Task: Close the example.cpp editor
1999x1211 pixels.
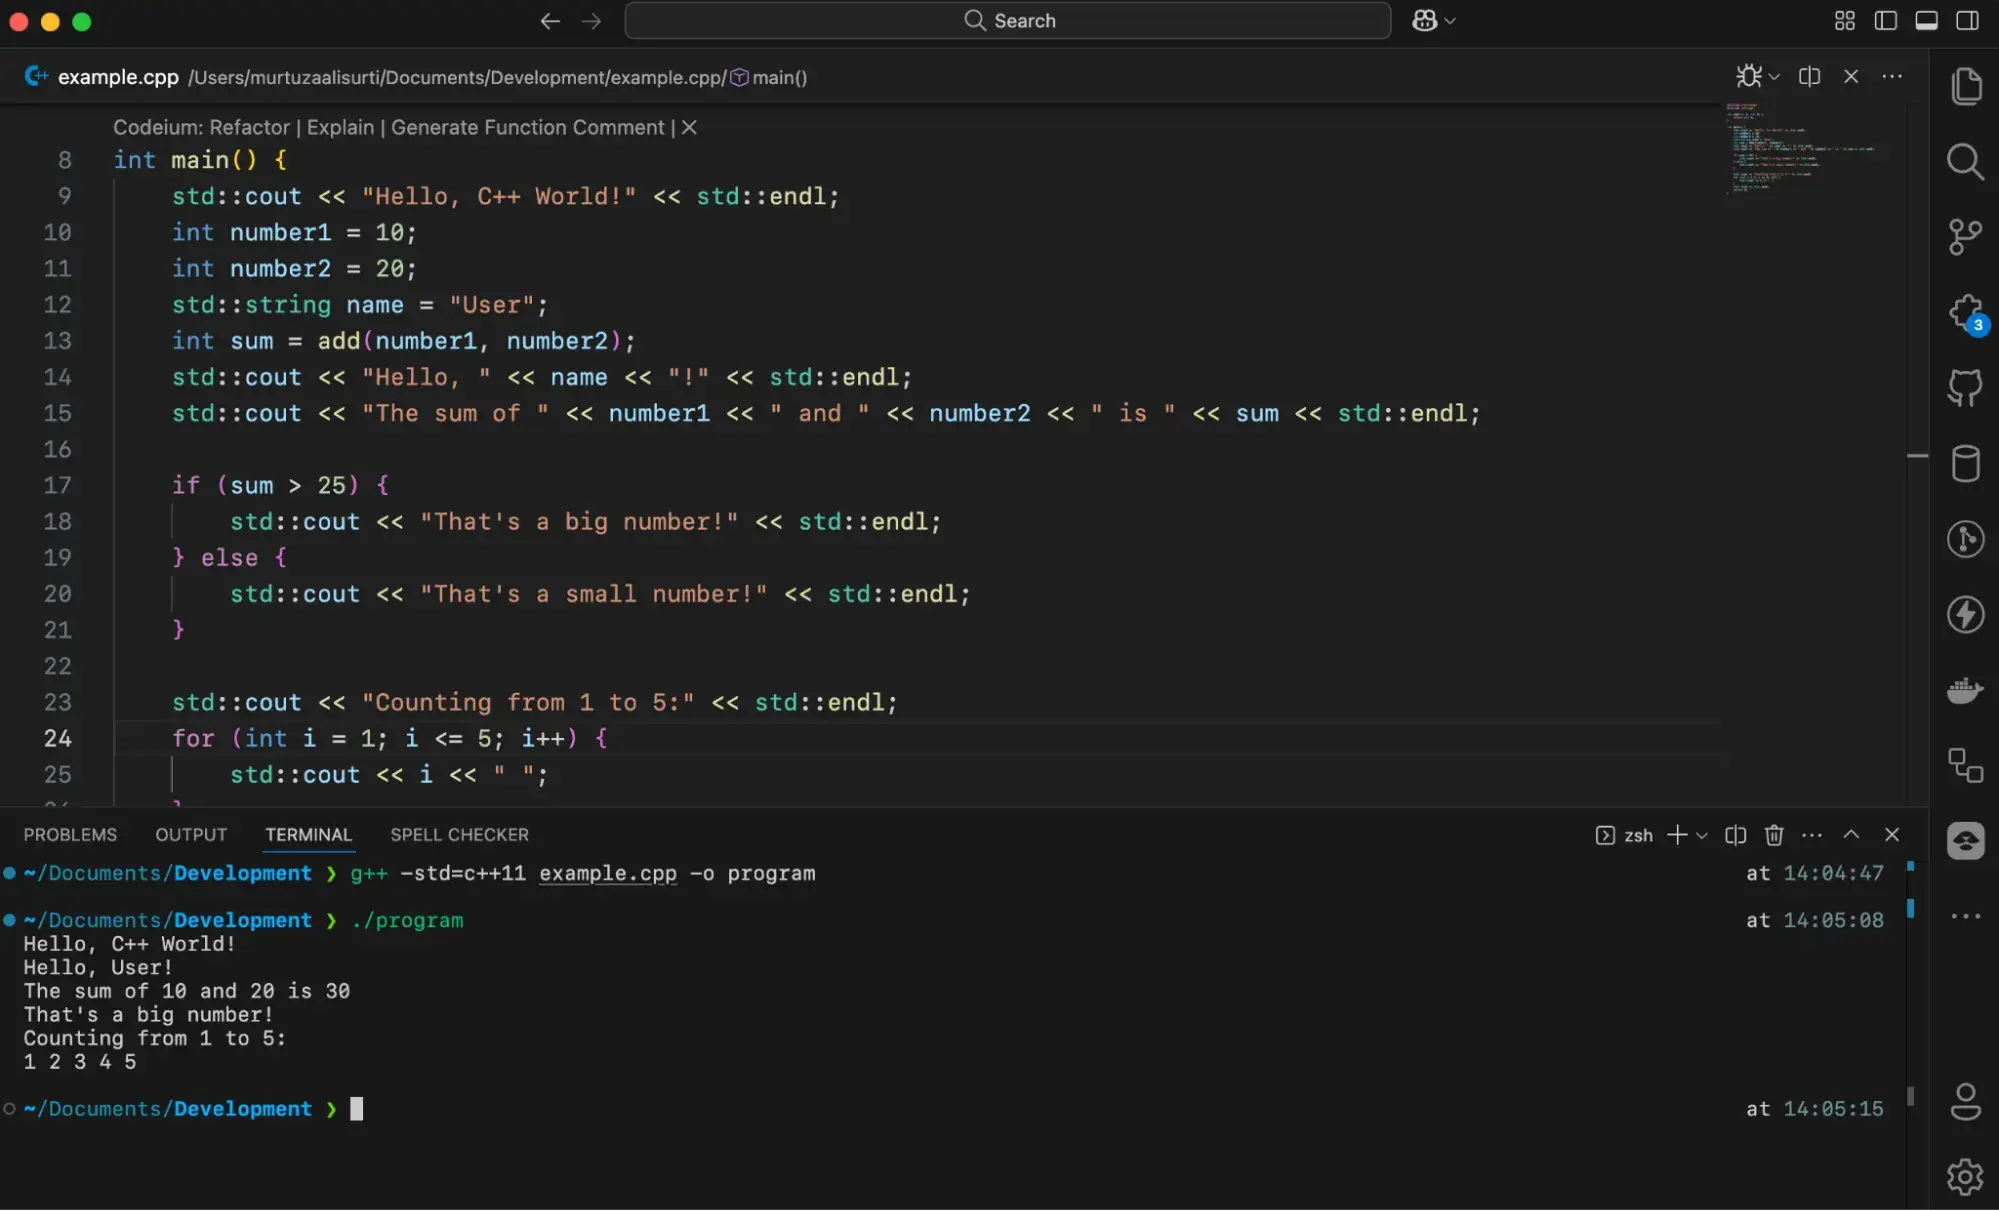Action: coord(1851,76)
